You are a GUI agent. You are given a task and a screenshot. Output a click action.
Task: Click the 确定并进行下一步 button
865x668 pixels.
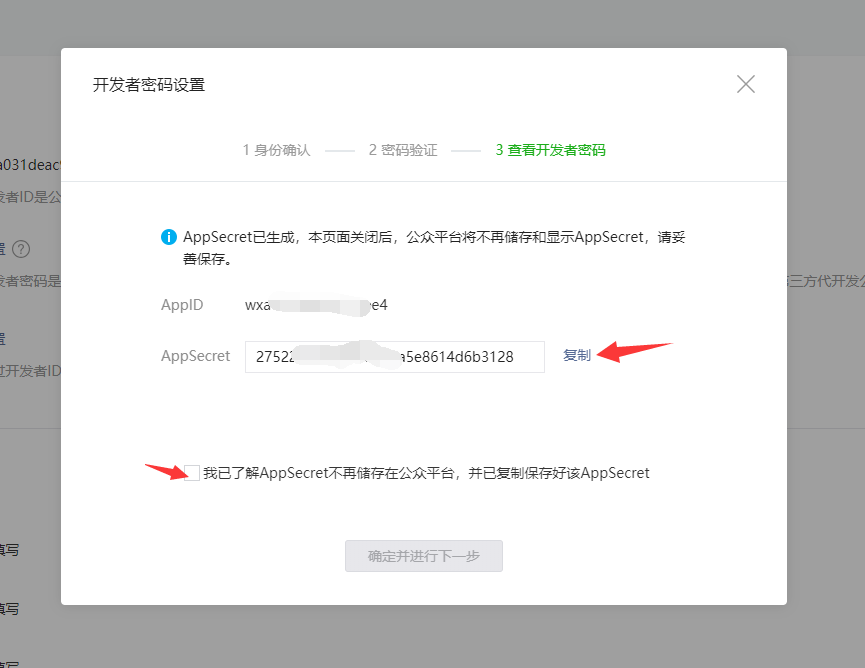coord(424,555)
